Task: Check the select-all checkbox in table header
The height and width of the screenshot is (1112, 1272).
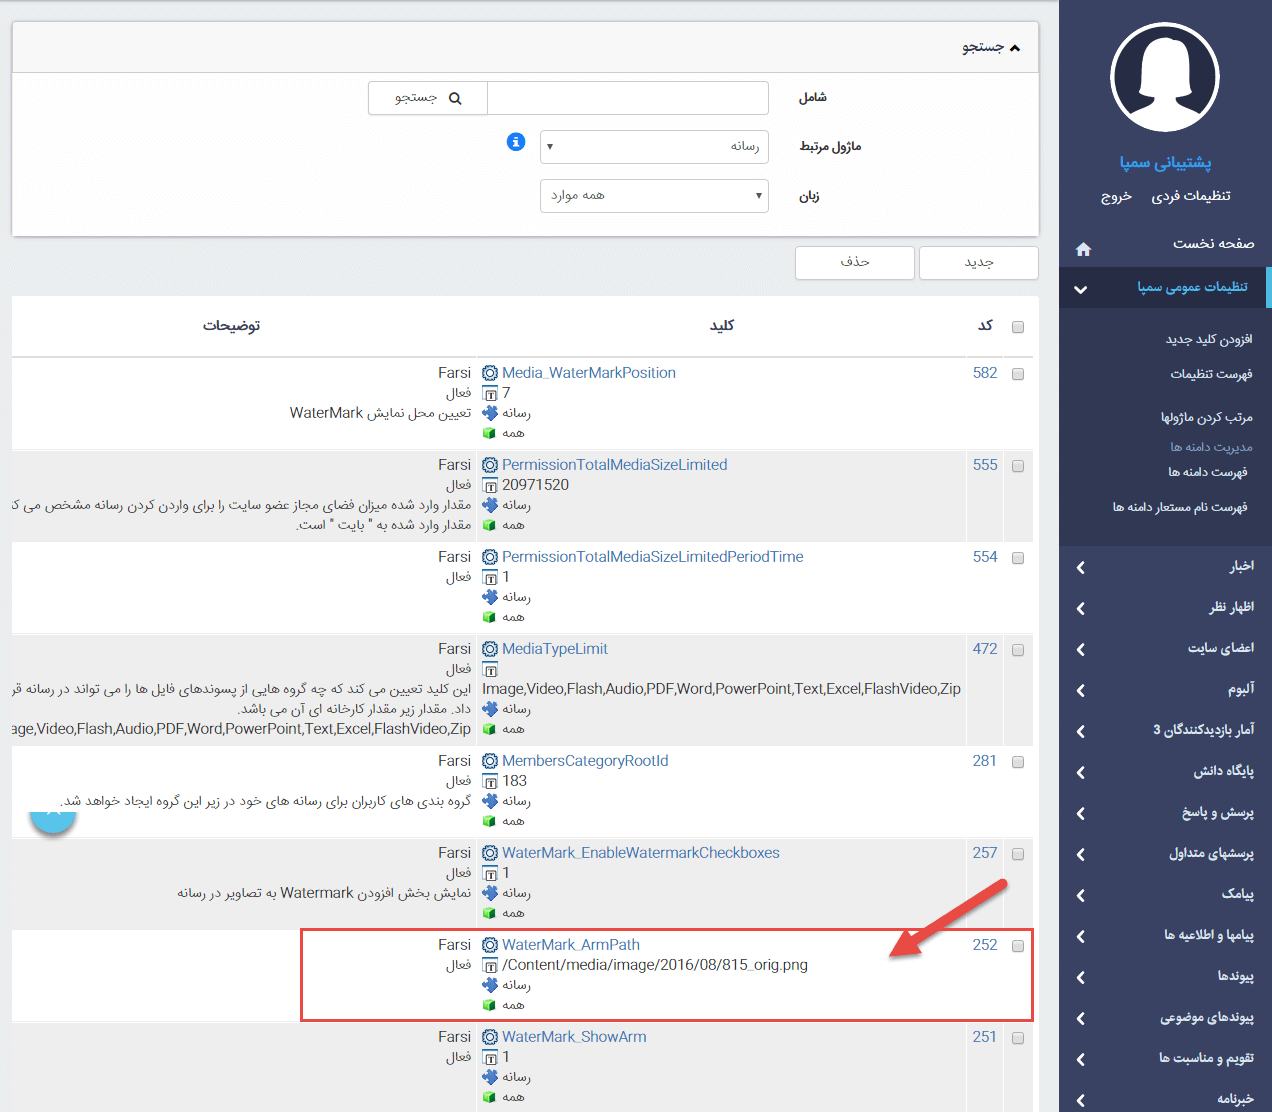Action: coord(1018,327)
